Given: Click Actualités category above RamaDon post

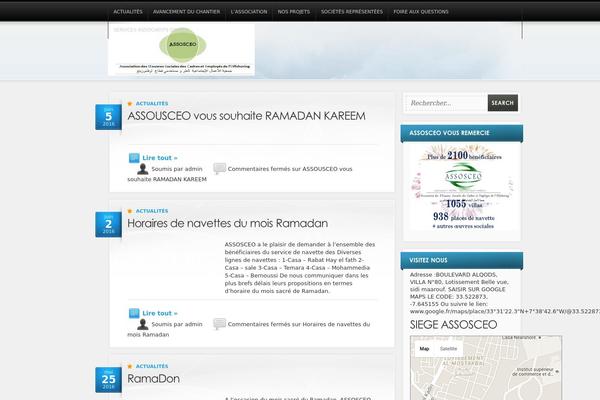Looking at the screenshot, I should (x=152, y=366).
